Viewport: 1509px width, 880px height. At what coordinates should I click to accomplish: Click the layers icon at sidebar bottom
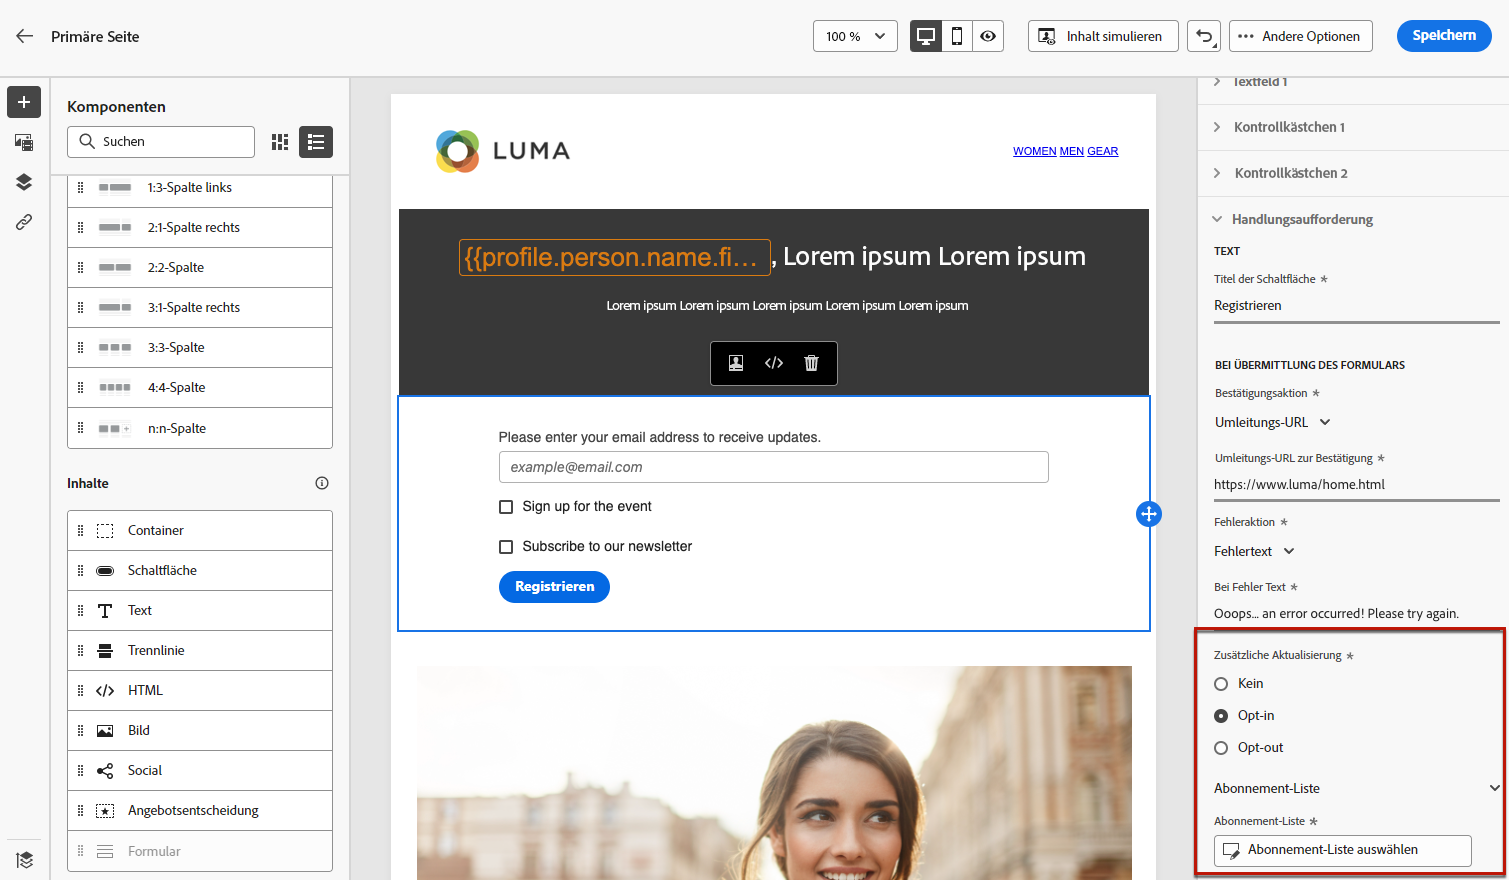[x=24, y=859]
